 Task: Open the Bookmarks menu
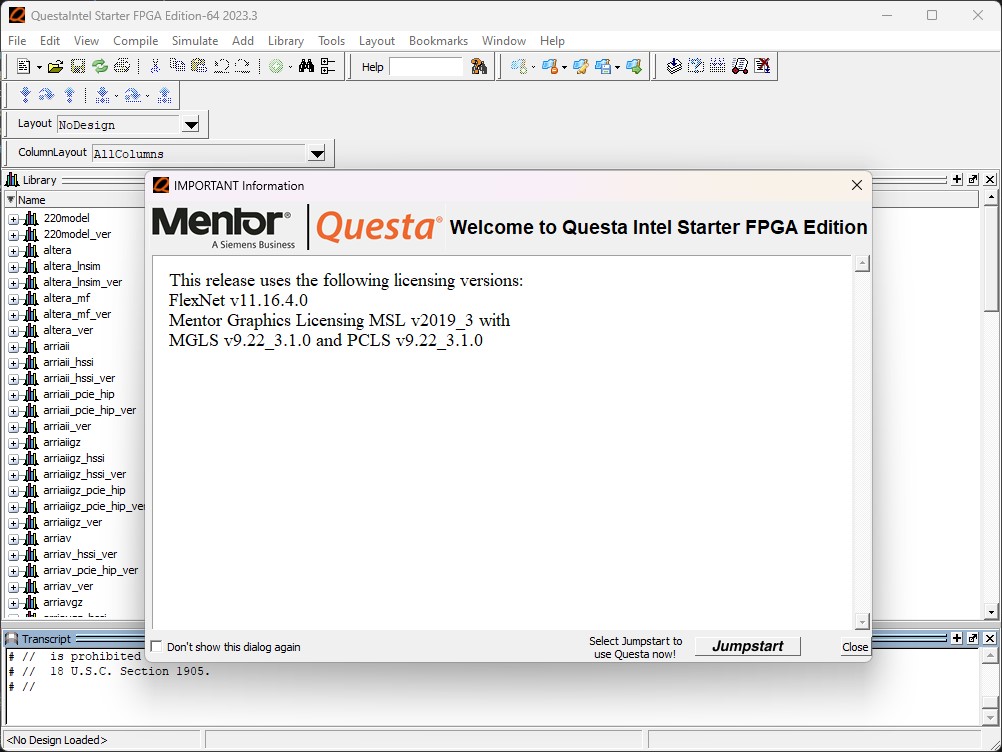tap(438, 41)
